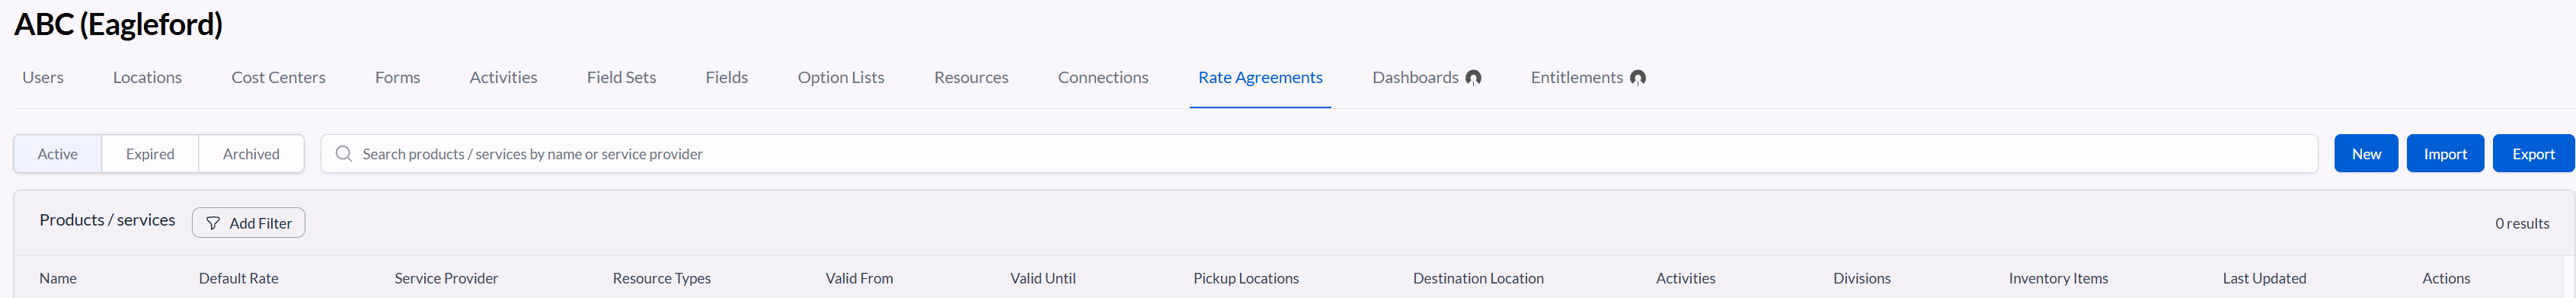2576x298 pixels.
Task: Click the Import button
Action: 2444,154
